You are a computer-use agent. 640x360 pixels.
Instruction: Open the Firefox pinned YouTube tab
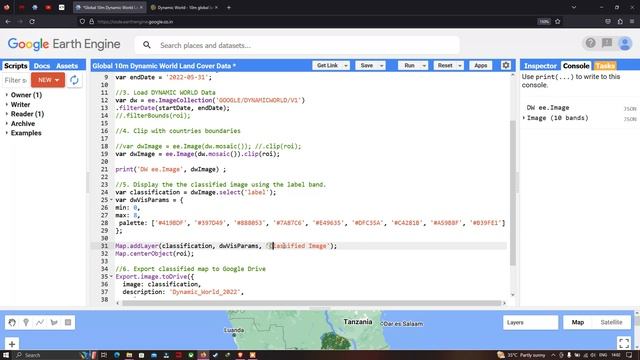(x=48, y=7)
